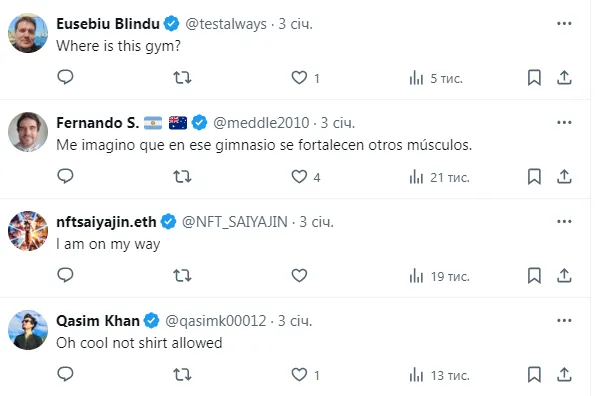Viewport: 603px width, 396px height.
Task: Open @meddle2010 profile handle
Action: click(x=261, y=123)
